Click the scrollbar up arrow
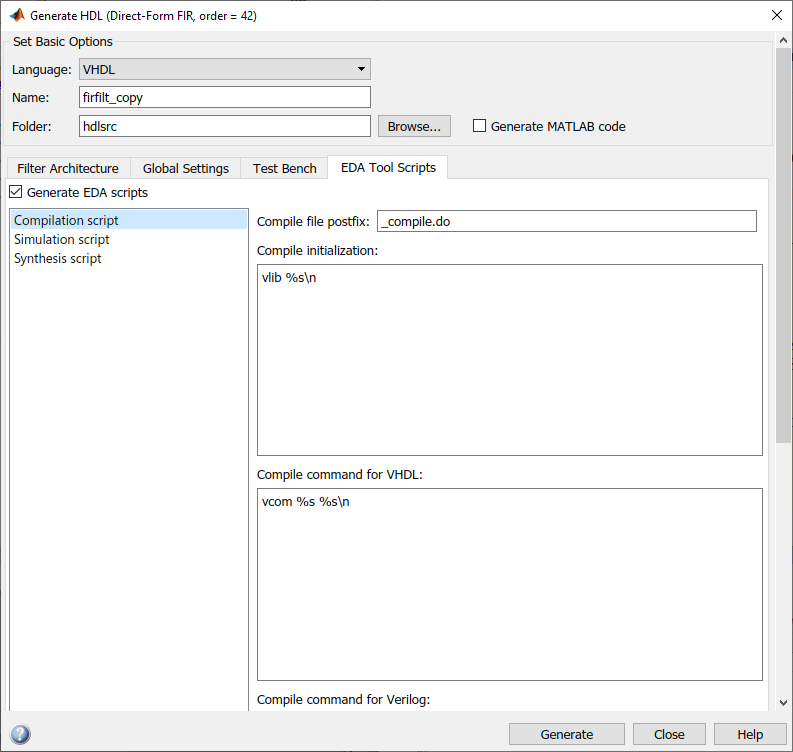The image size is (793, 752). 783,40
